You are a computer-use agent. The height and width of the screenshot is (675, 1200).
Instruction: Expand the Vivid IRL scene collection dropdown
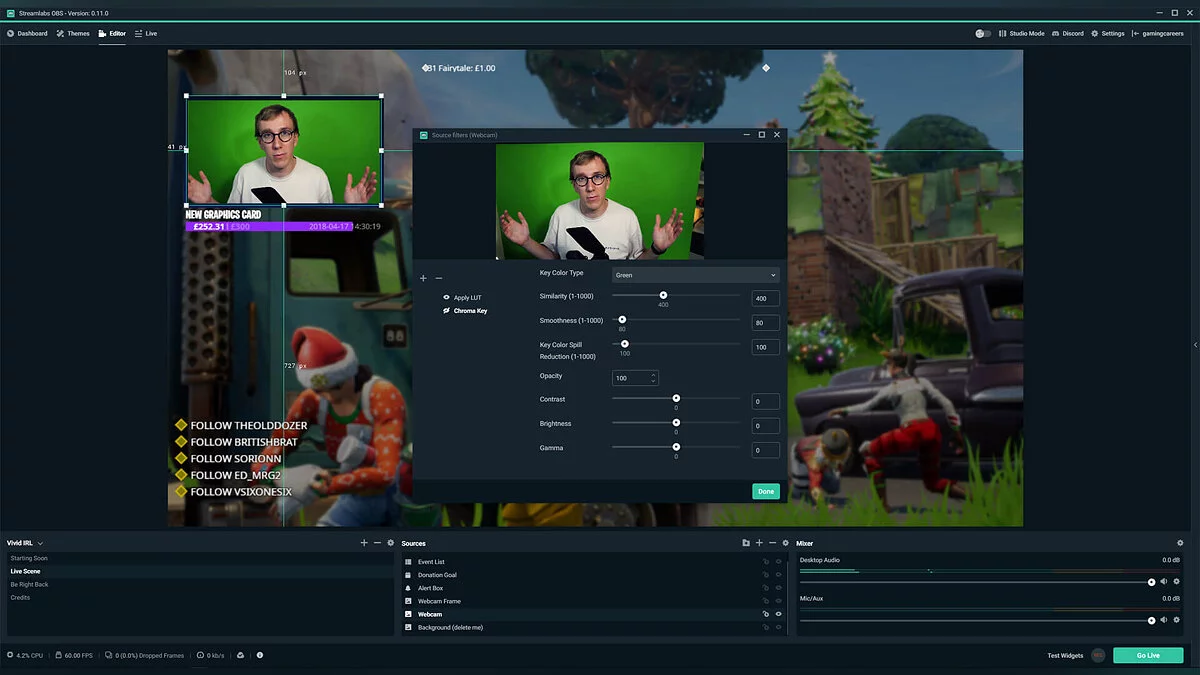pyautogui.click(x=40, y=543)
